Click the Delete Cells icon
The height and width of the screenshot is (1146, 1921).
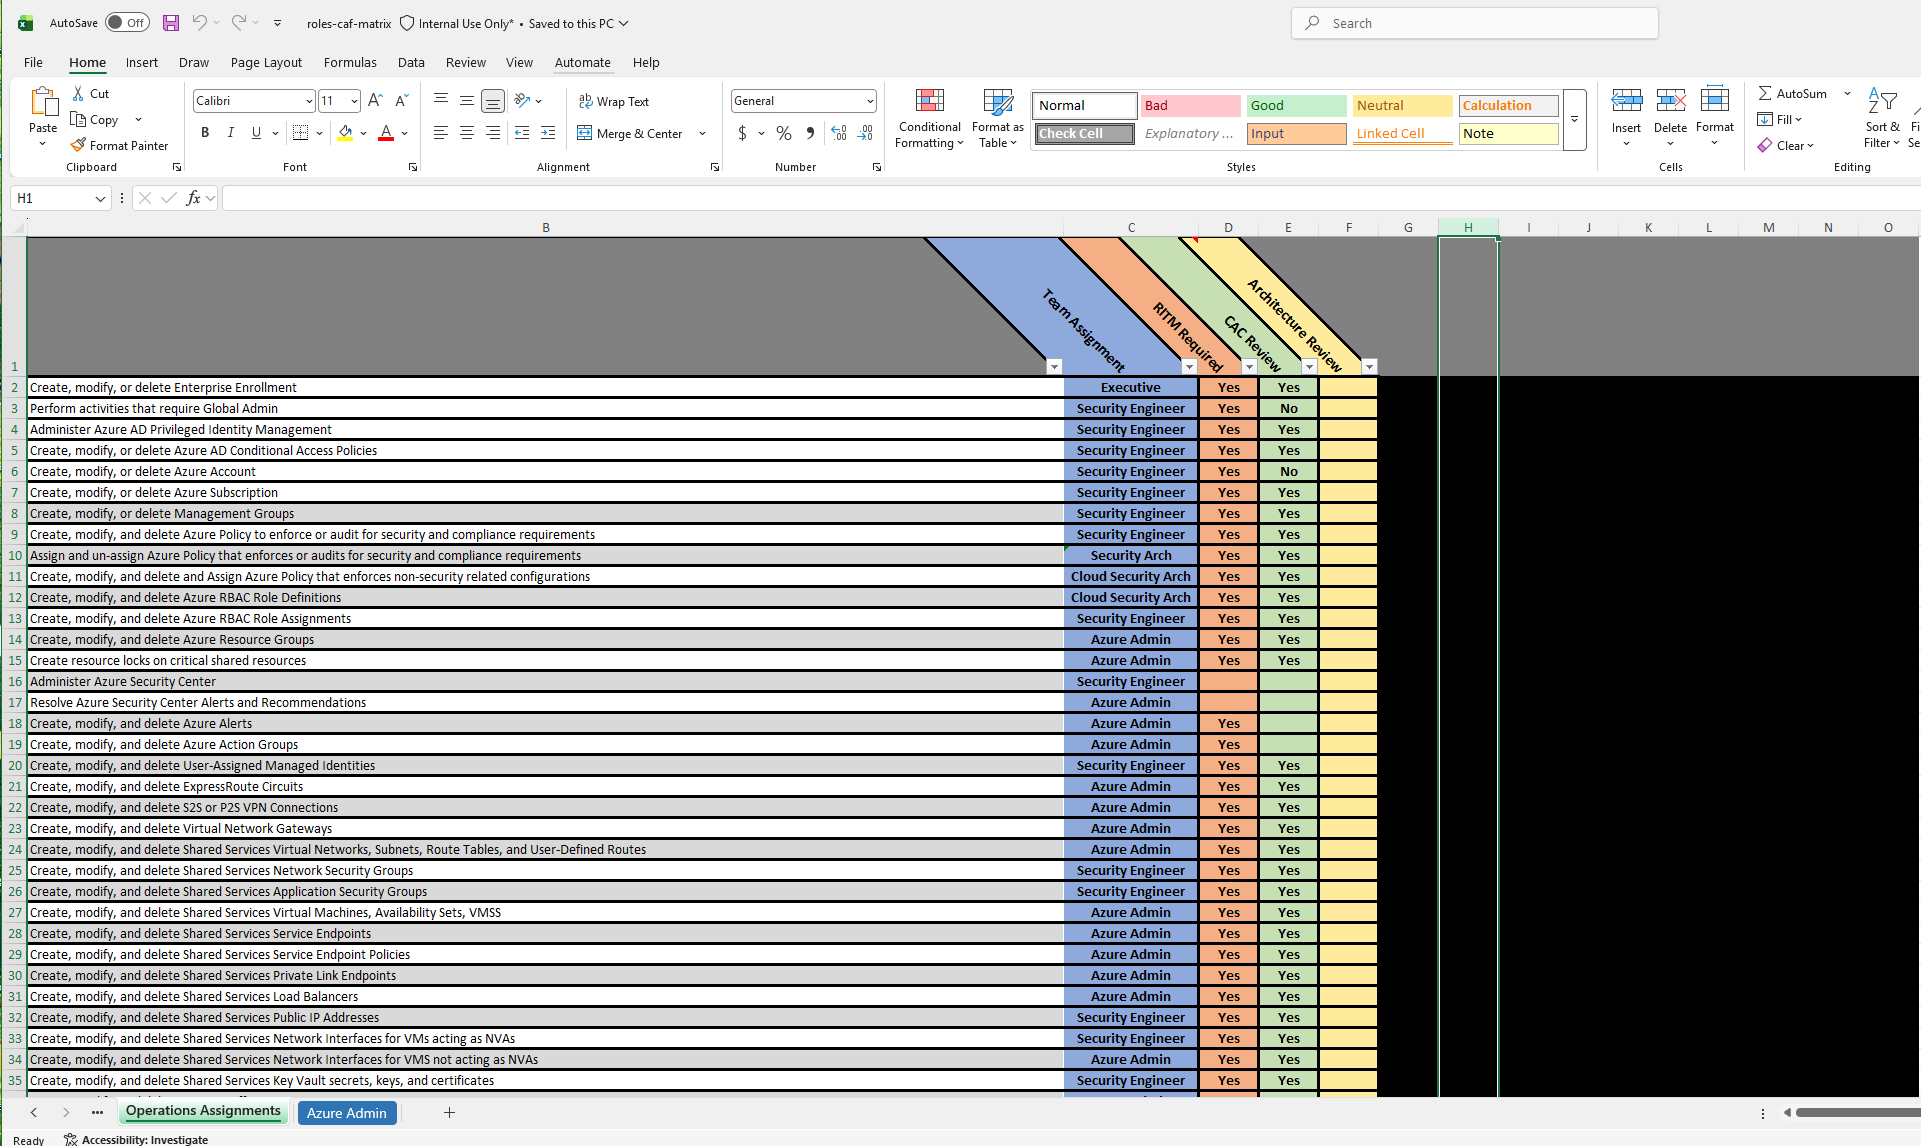pyautogui.click(x=1671, y=103)
